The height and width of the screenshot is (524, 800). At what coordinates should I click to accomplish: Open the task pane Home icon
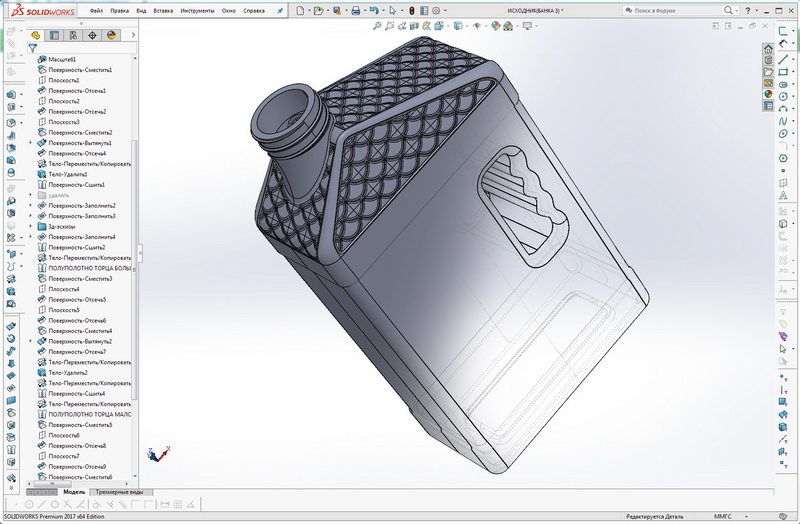click(x=768, y=49)
